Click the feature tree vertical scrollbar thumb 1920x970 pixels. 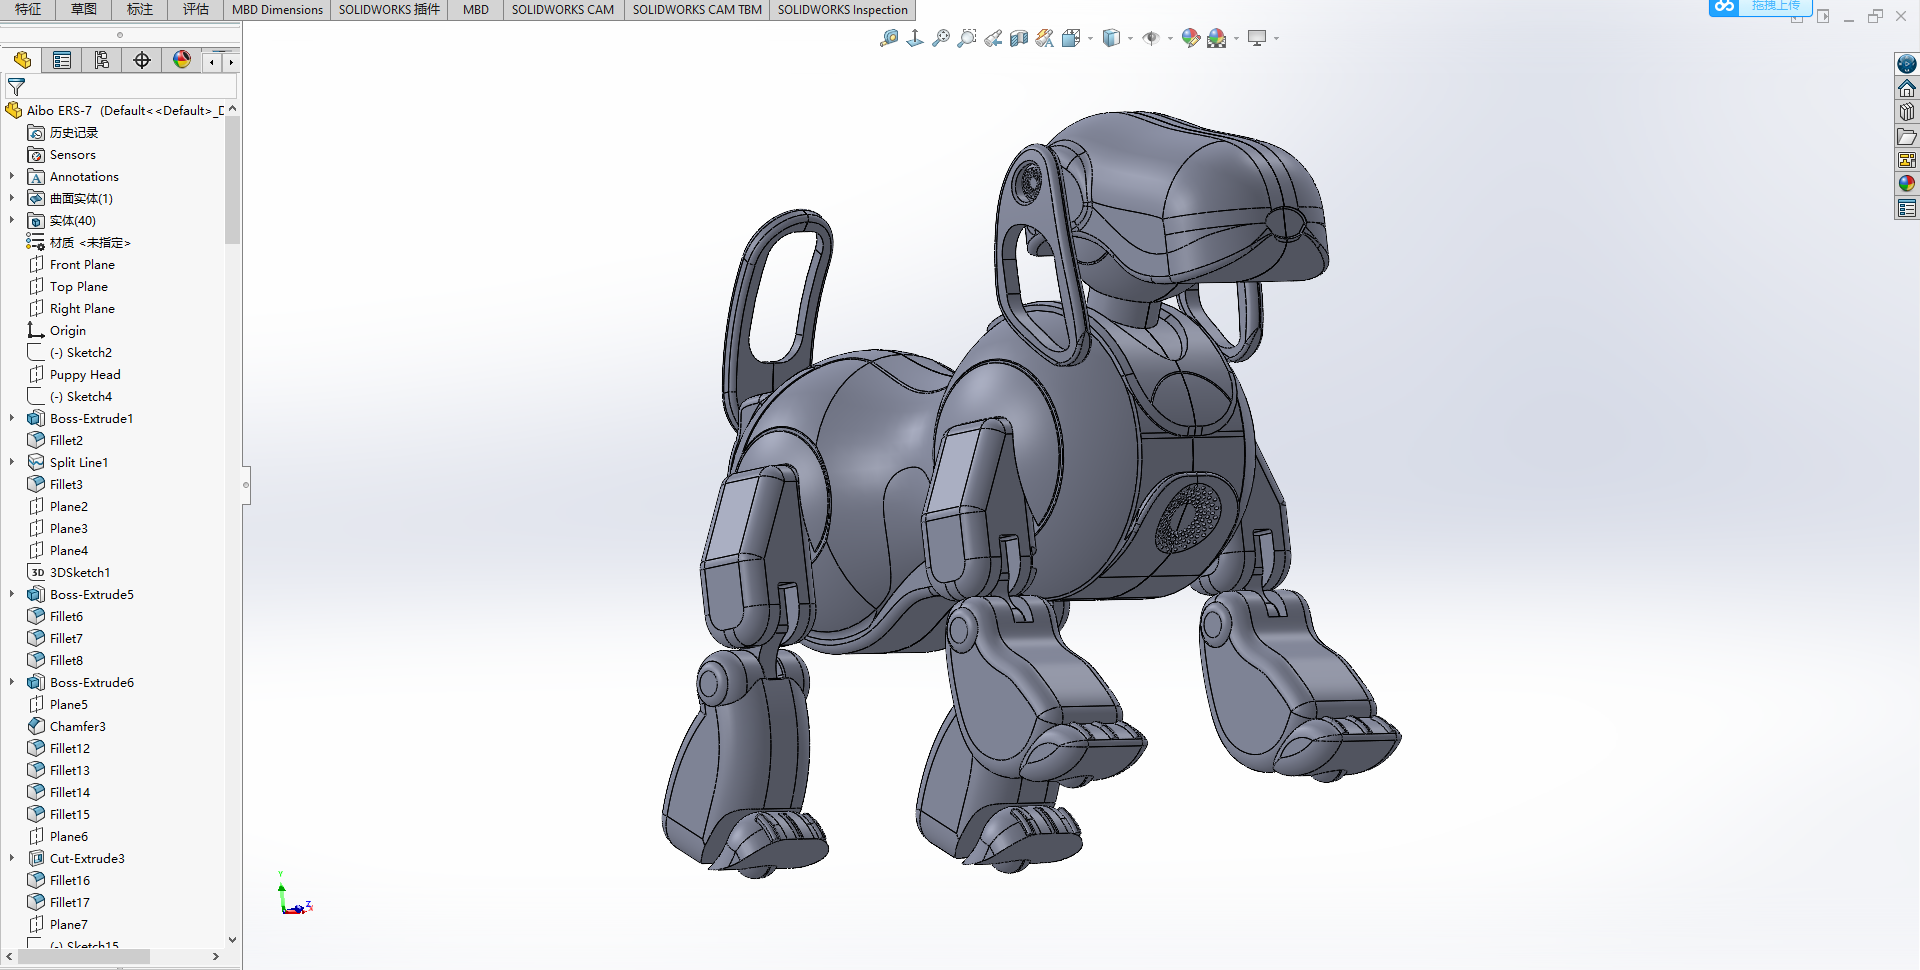click(233, 180)
